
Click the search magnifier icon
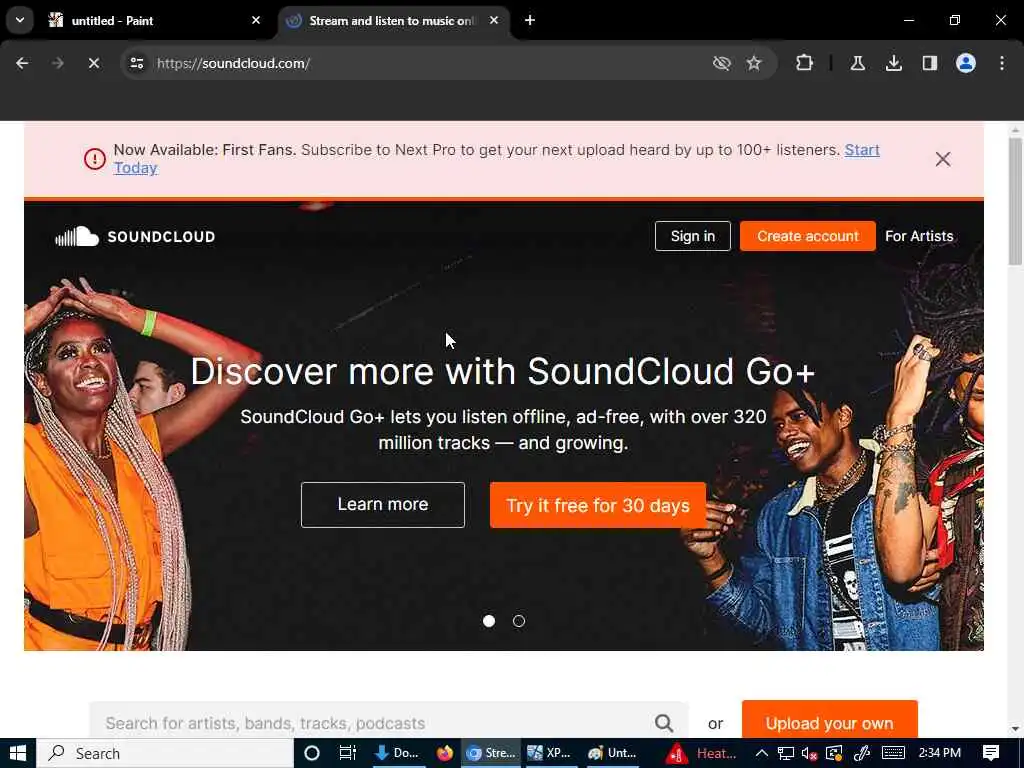pyautogui.click(x=664, y=723)
